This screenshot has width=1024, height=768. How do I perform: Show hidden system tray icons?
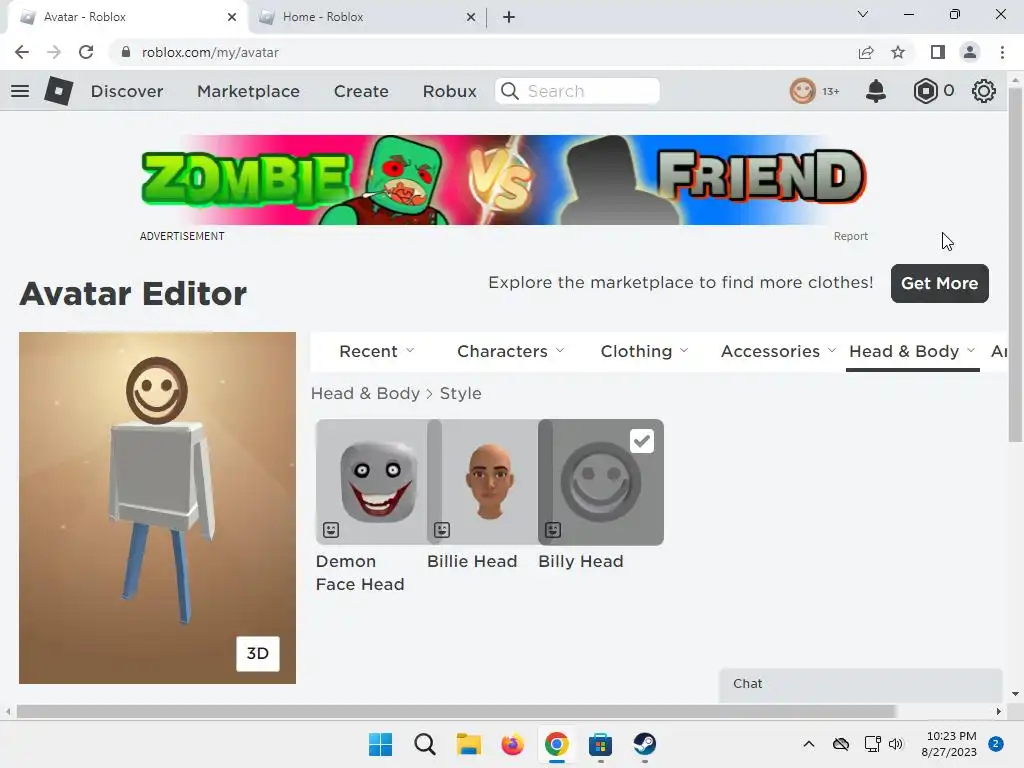808,744
